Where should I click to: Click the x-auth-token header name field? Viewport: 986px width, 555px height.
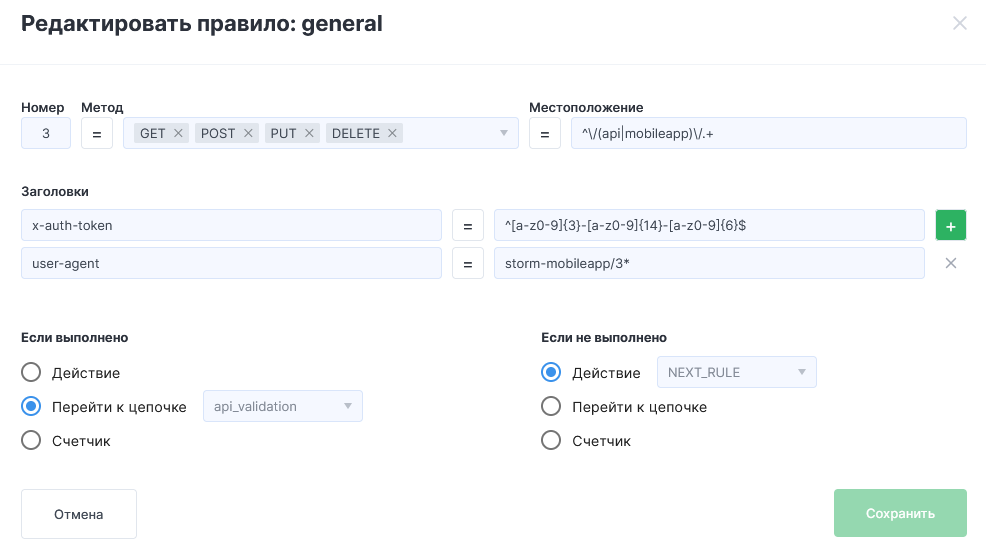(231, 226)
